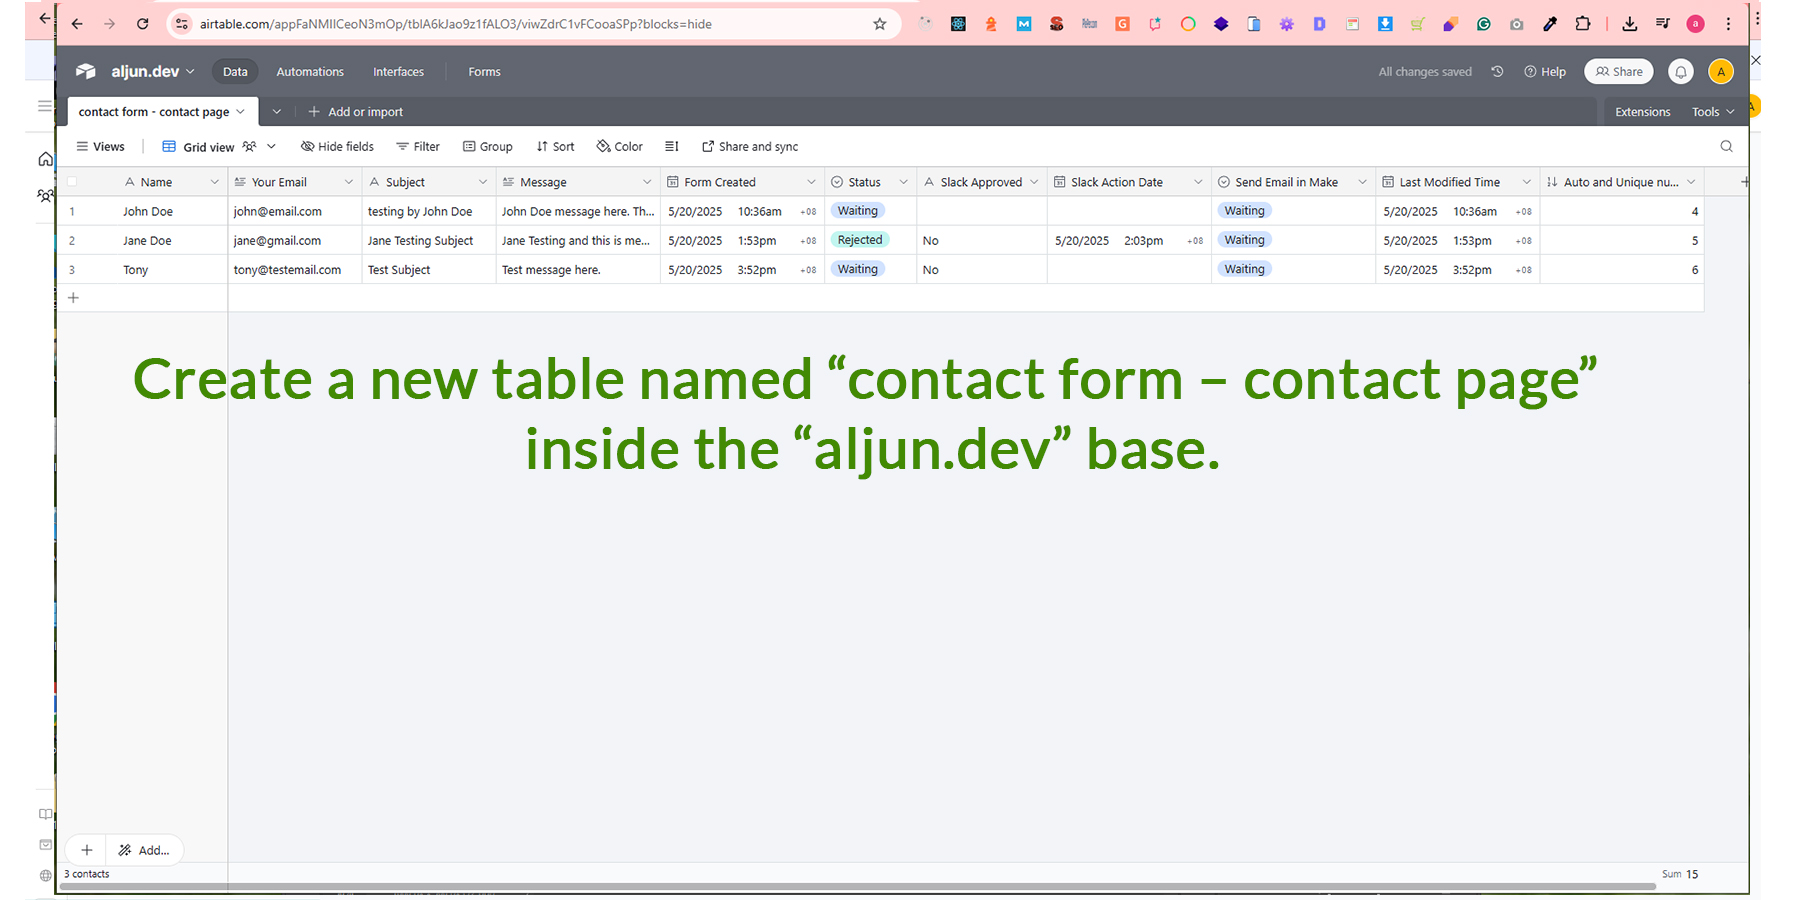Toggle the Views sidebar
1800x900 pixels.
tap(100, 146)
